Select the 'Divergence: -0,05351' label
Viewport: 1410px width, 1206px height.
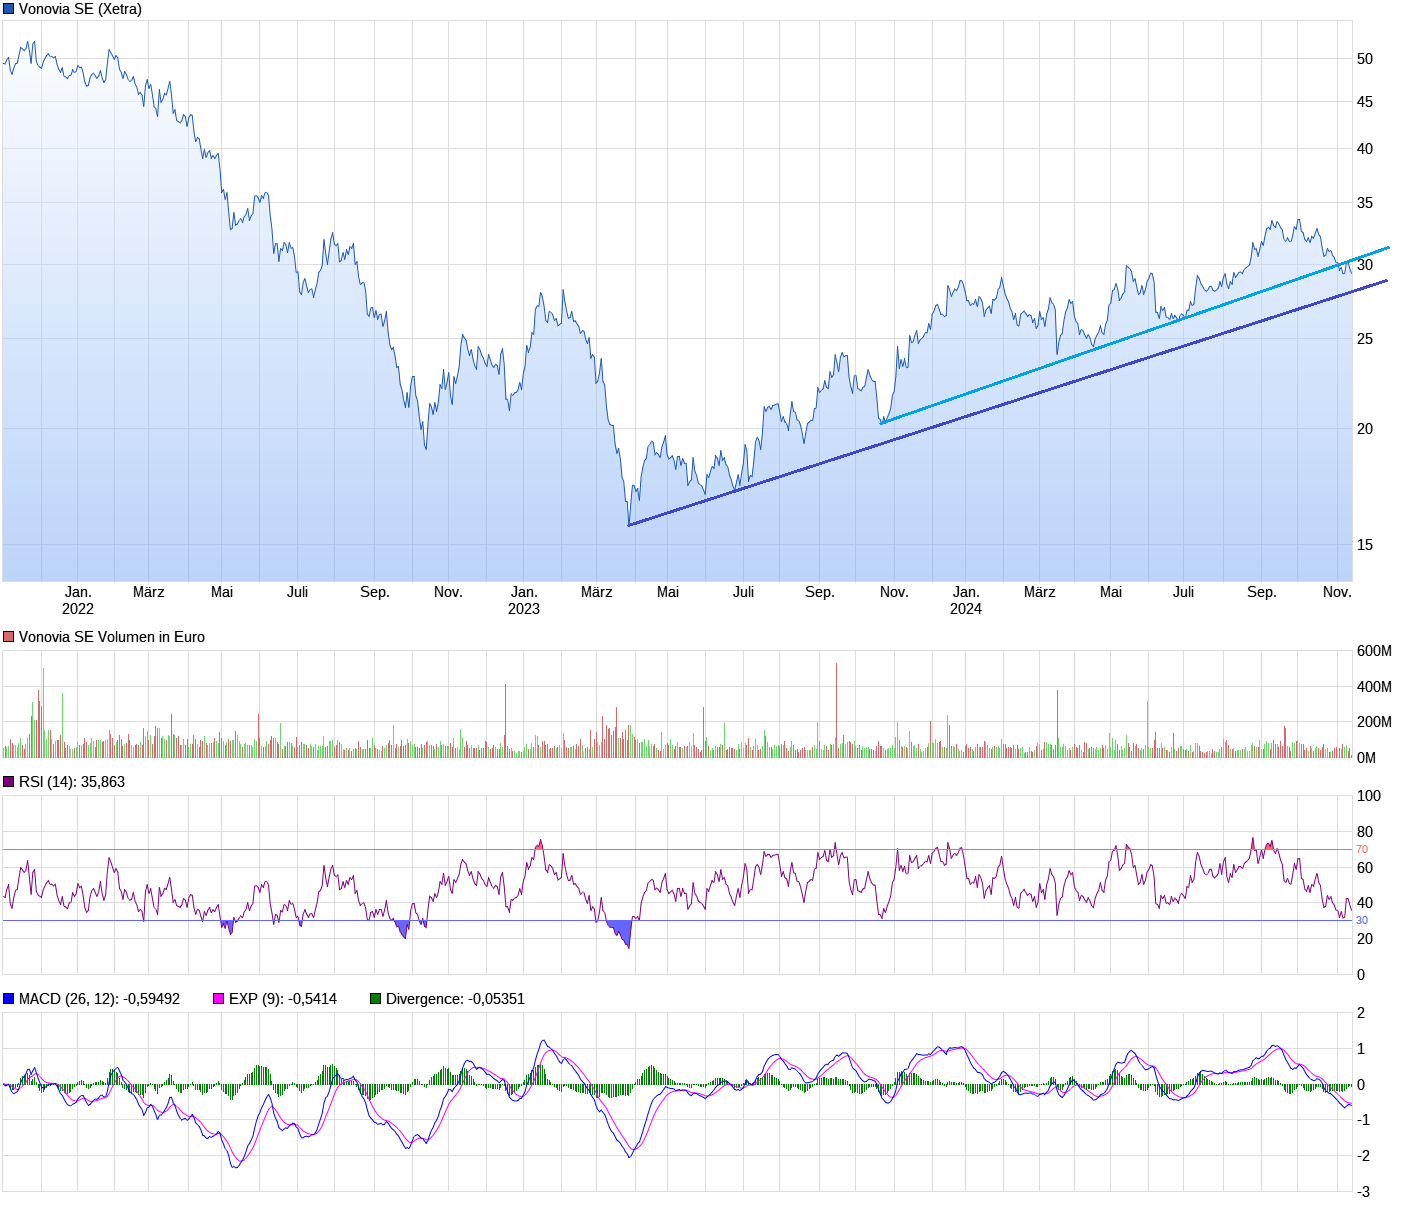tap(455, 999)
